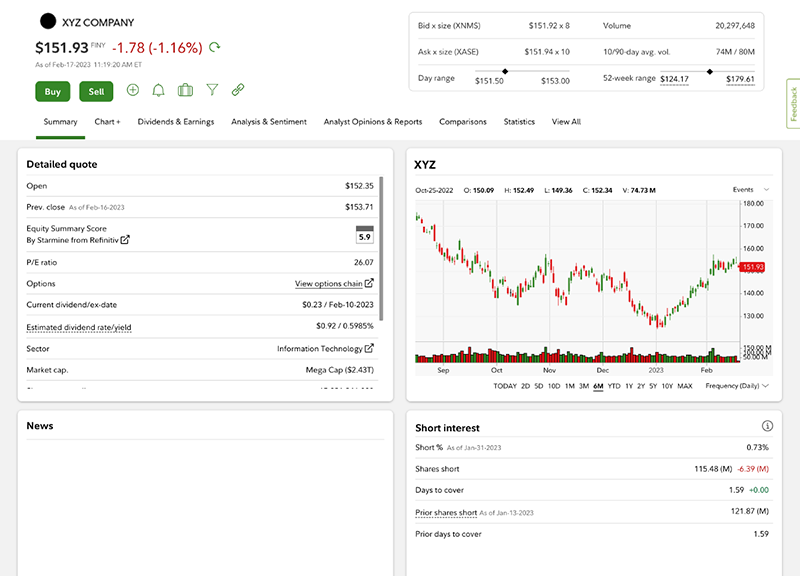Image resolution: width=800 pixels, height=576 pixels.
Task: Open the bell alert icon
Action: coord(158,90)
